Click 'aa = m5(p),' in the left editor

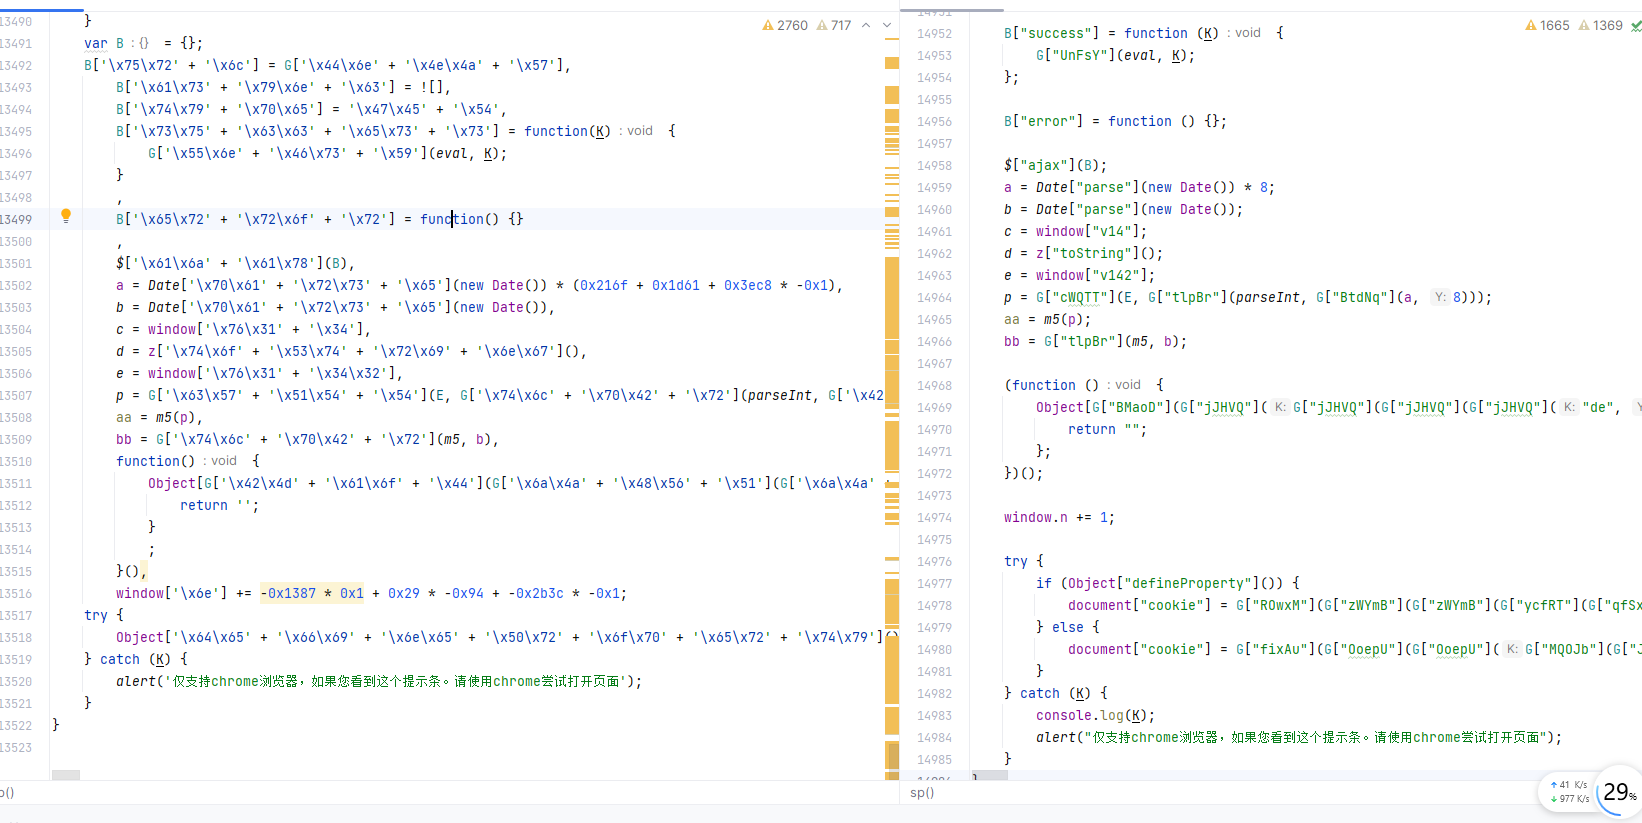159,417
